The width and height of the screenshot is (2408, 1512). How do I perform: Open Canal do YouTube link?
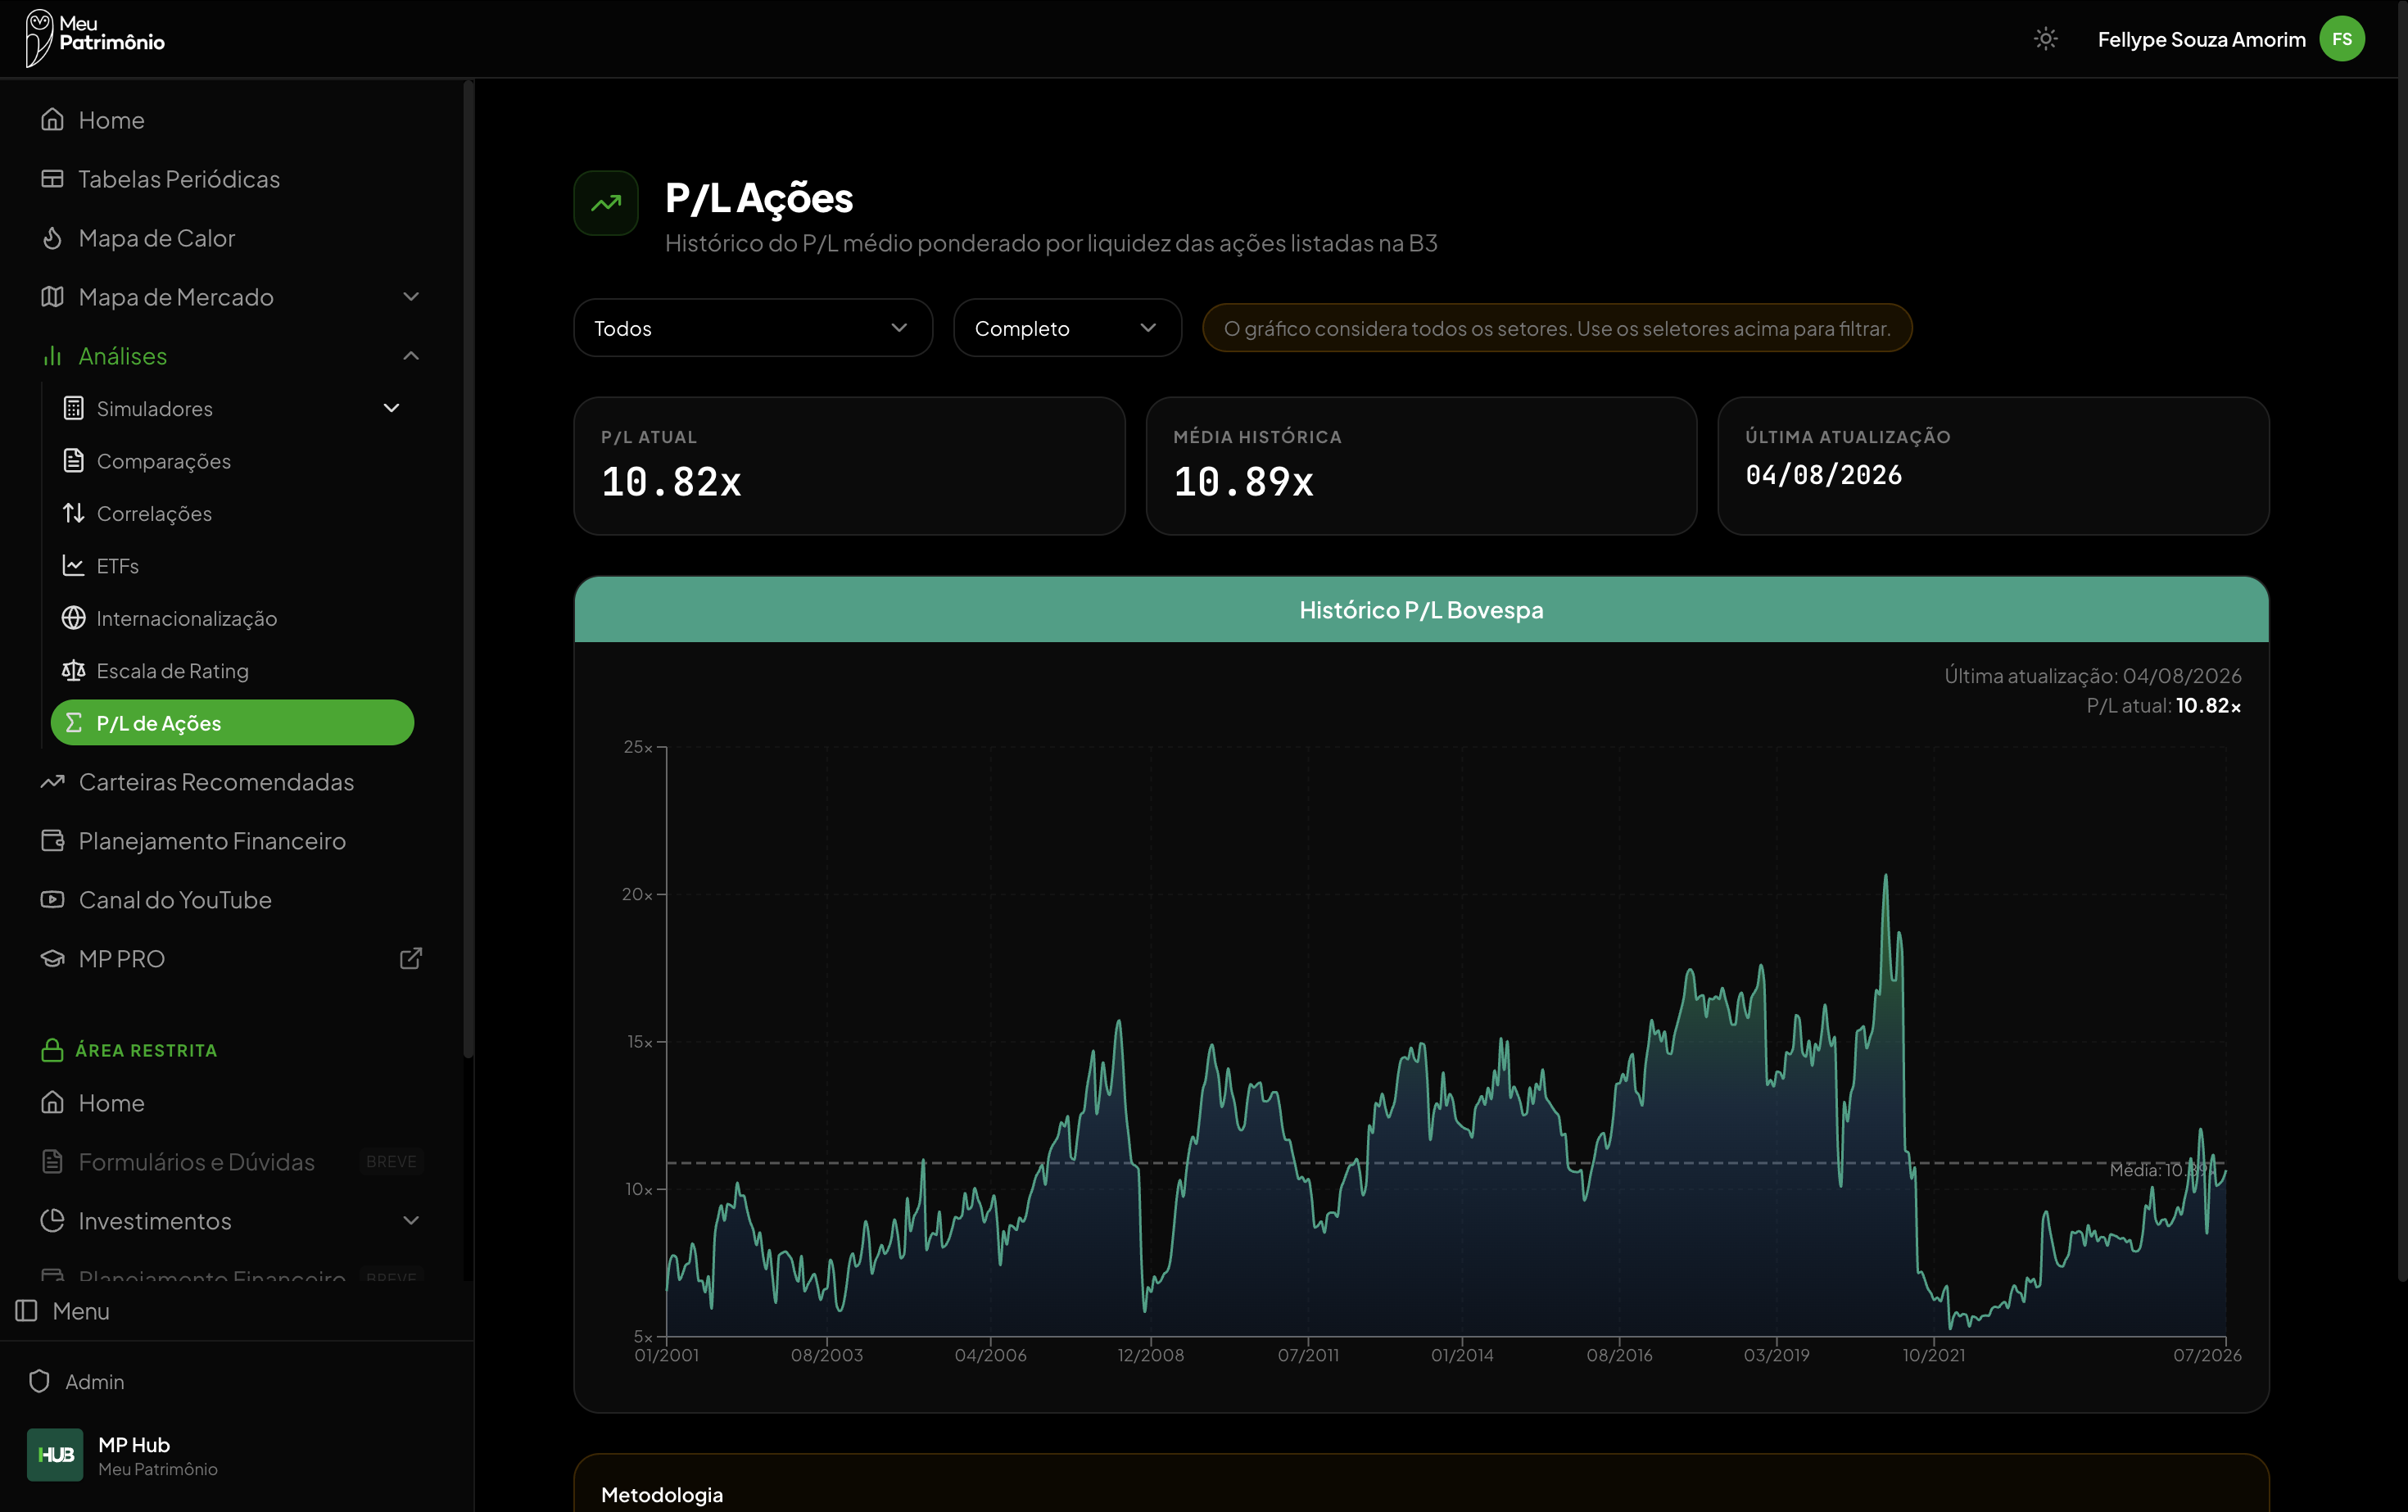[232, 900]
